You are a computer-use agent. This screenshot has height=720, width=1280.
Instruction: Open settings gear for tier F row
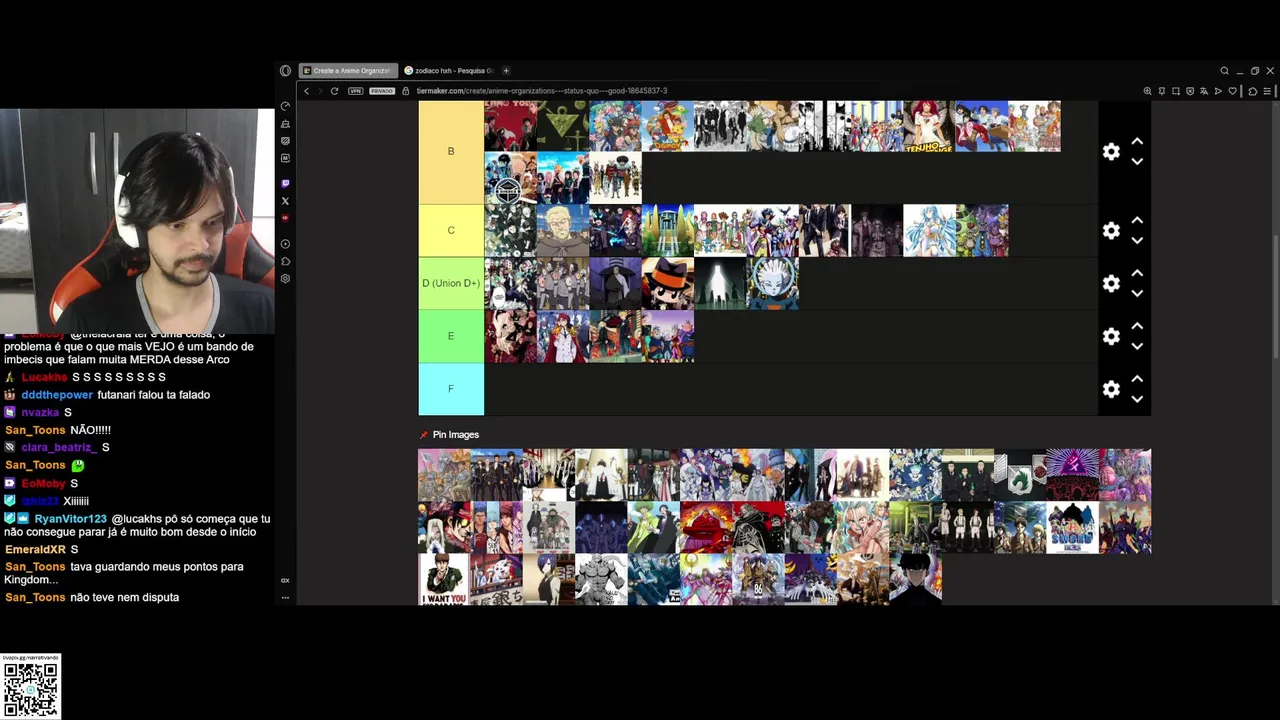[1111, 389]
